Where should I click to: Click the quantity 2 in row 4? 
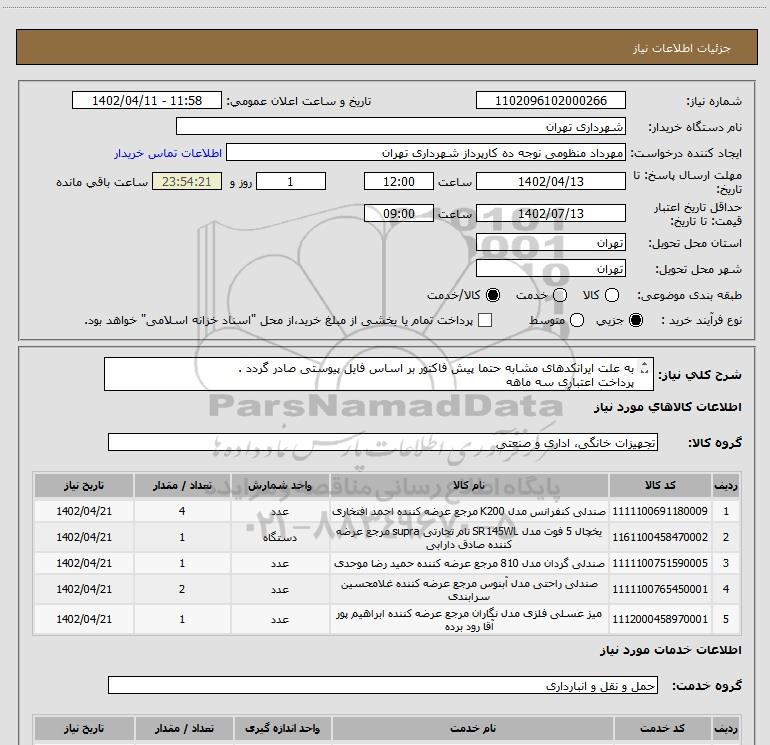[182, 589]
